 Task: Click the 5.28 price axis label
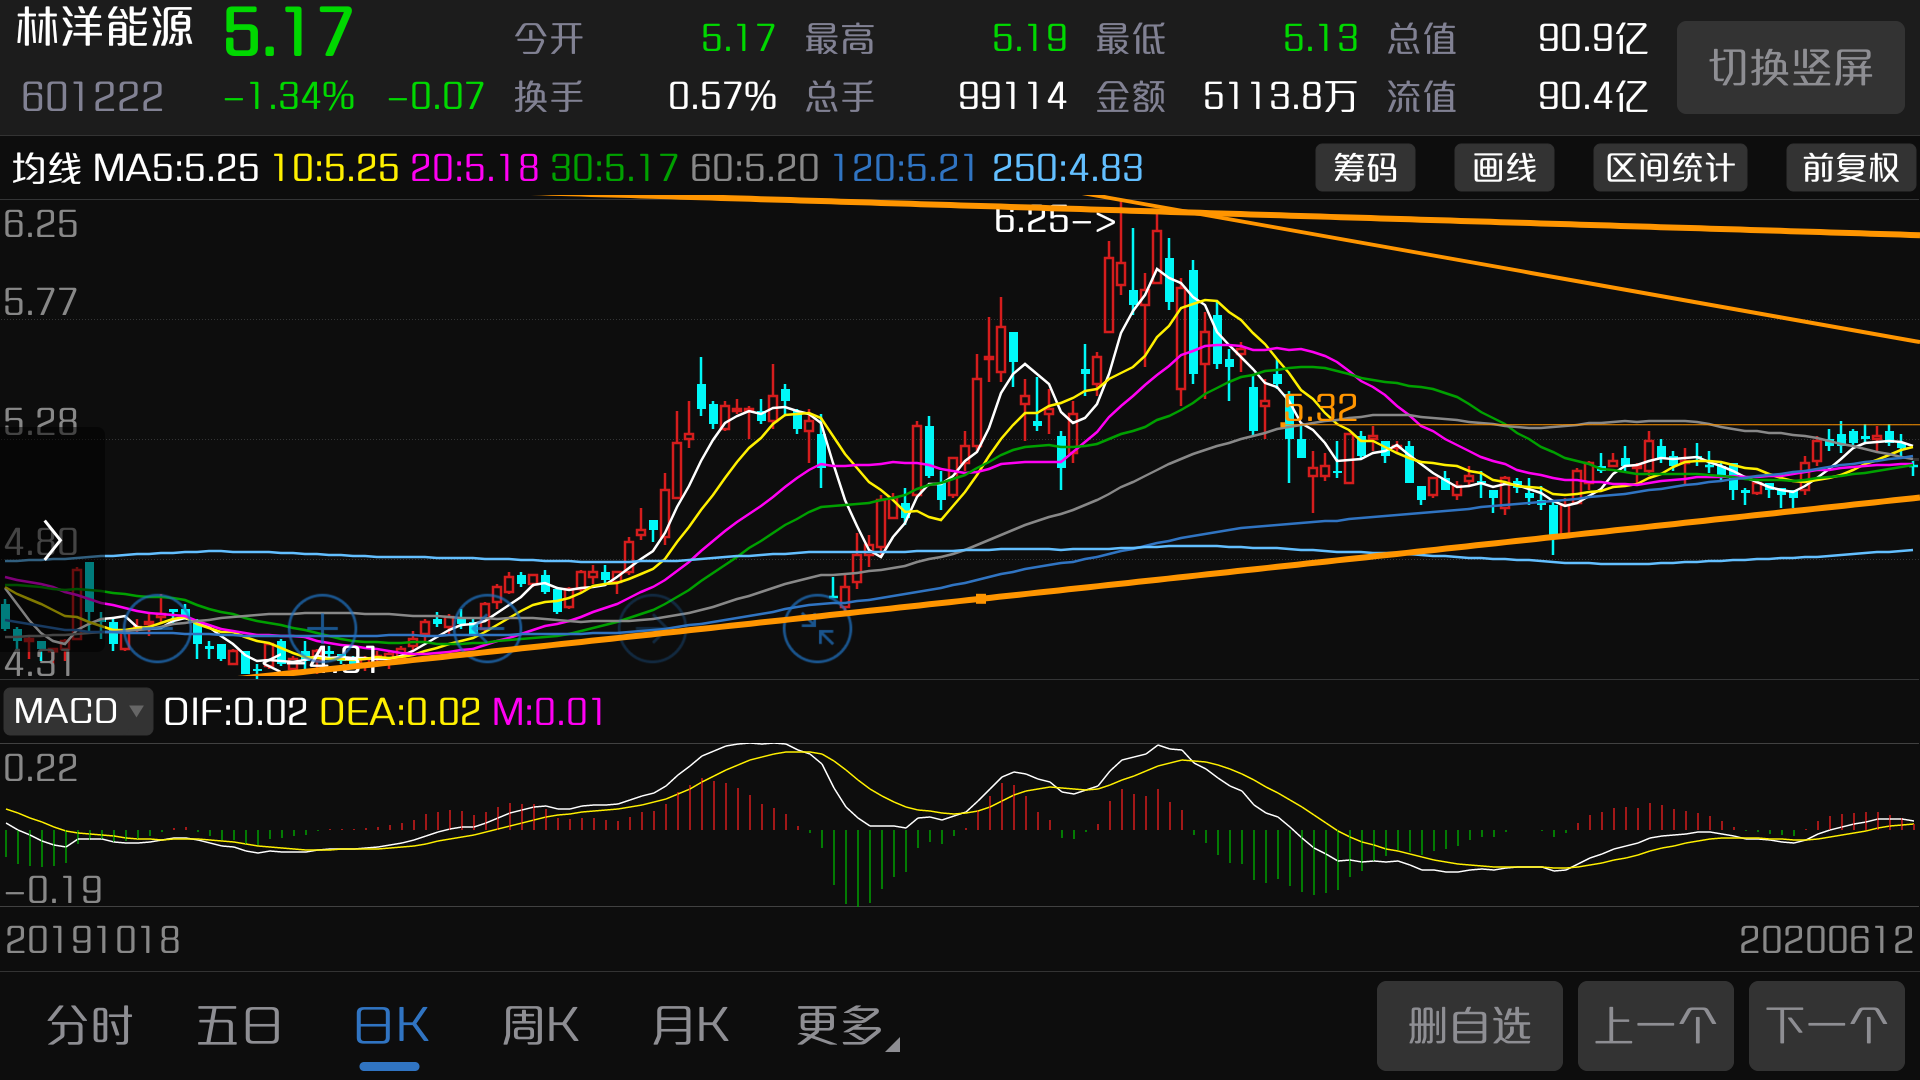pyautogui.click(x=40, y=422)
